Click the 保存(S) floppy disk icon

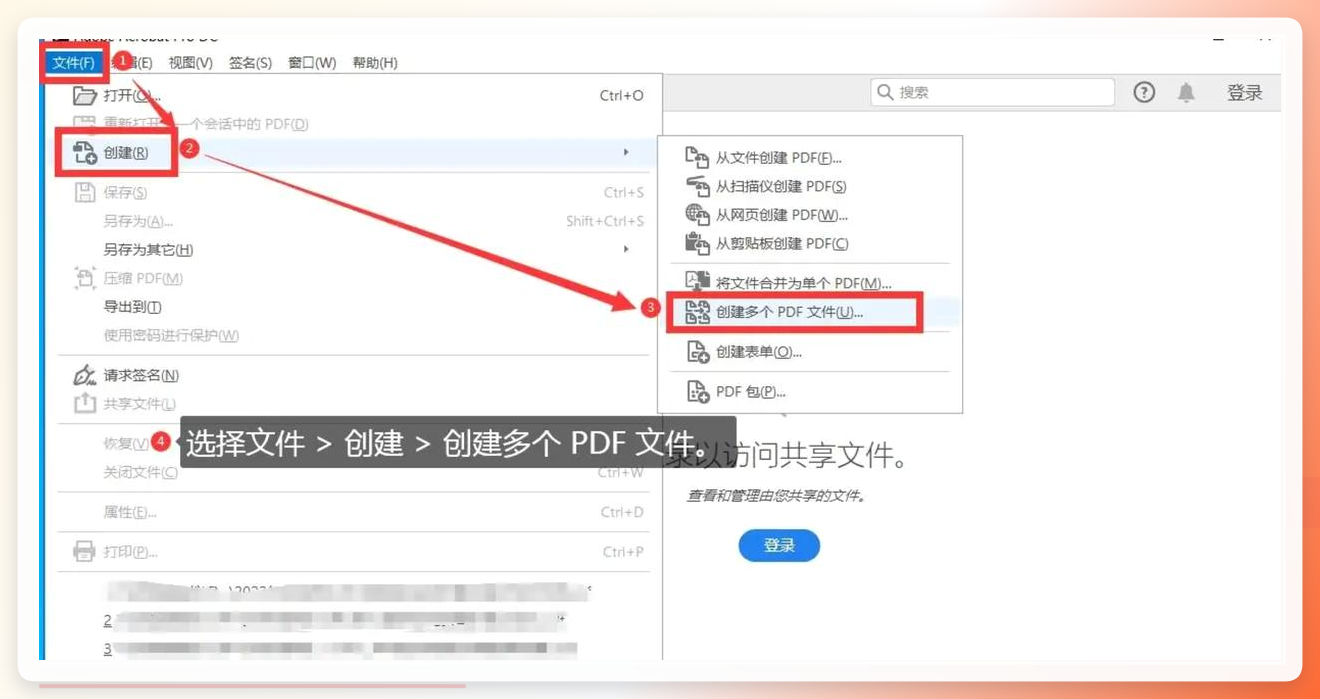[x=85, y=193]
